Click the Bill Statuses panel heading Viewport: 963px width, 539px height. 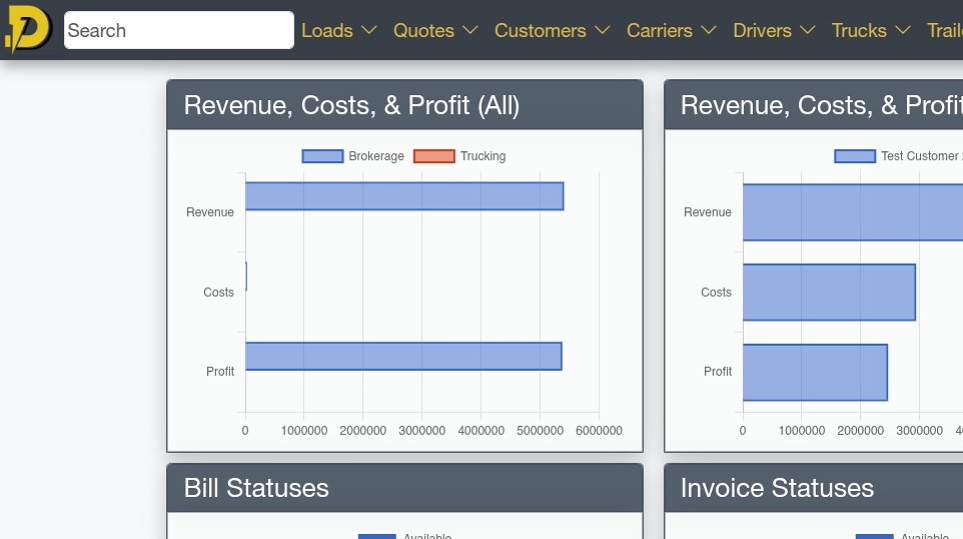point(256,488)
